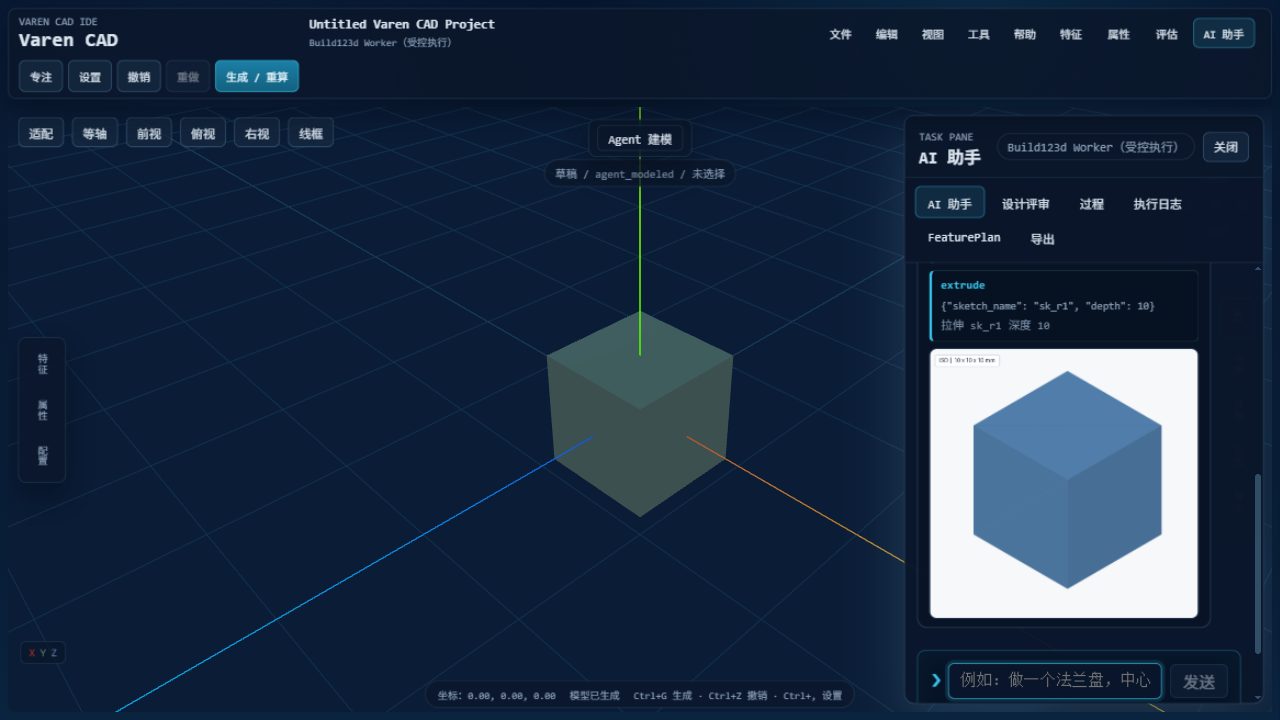Switch to 前视 front view
The image size is (1280, 720).
pos(149,133)
